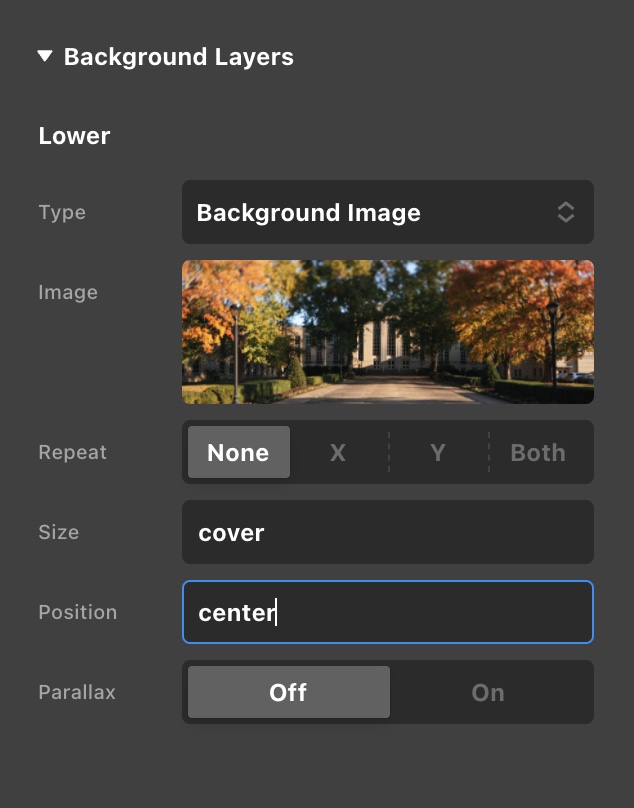Click the Image label
Screen dimensions: 634x808
[68, 292]
